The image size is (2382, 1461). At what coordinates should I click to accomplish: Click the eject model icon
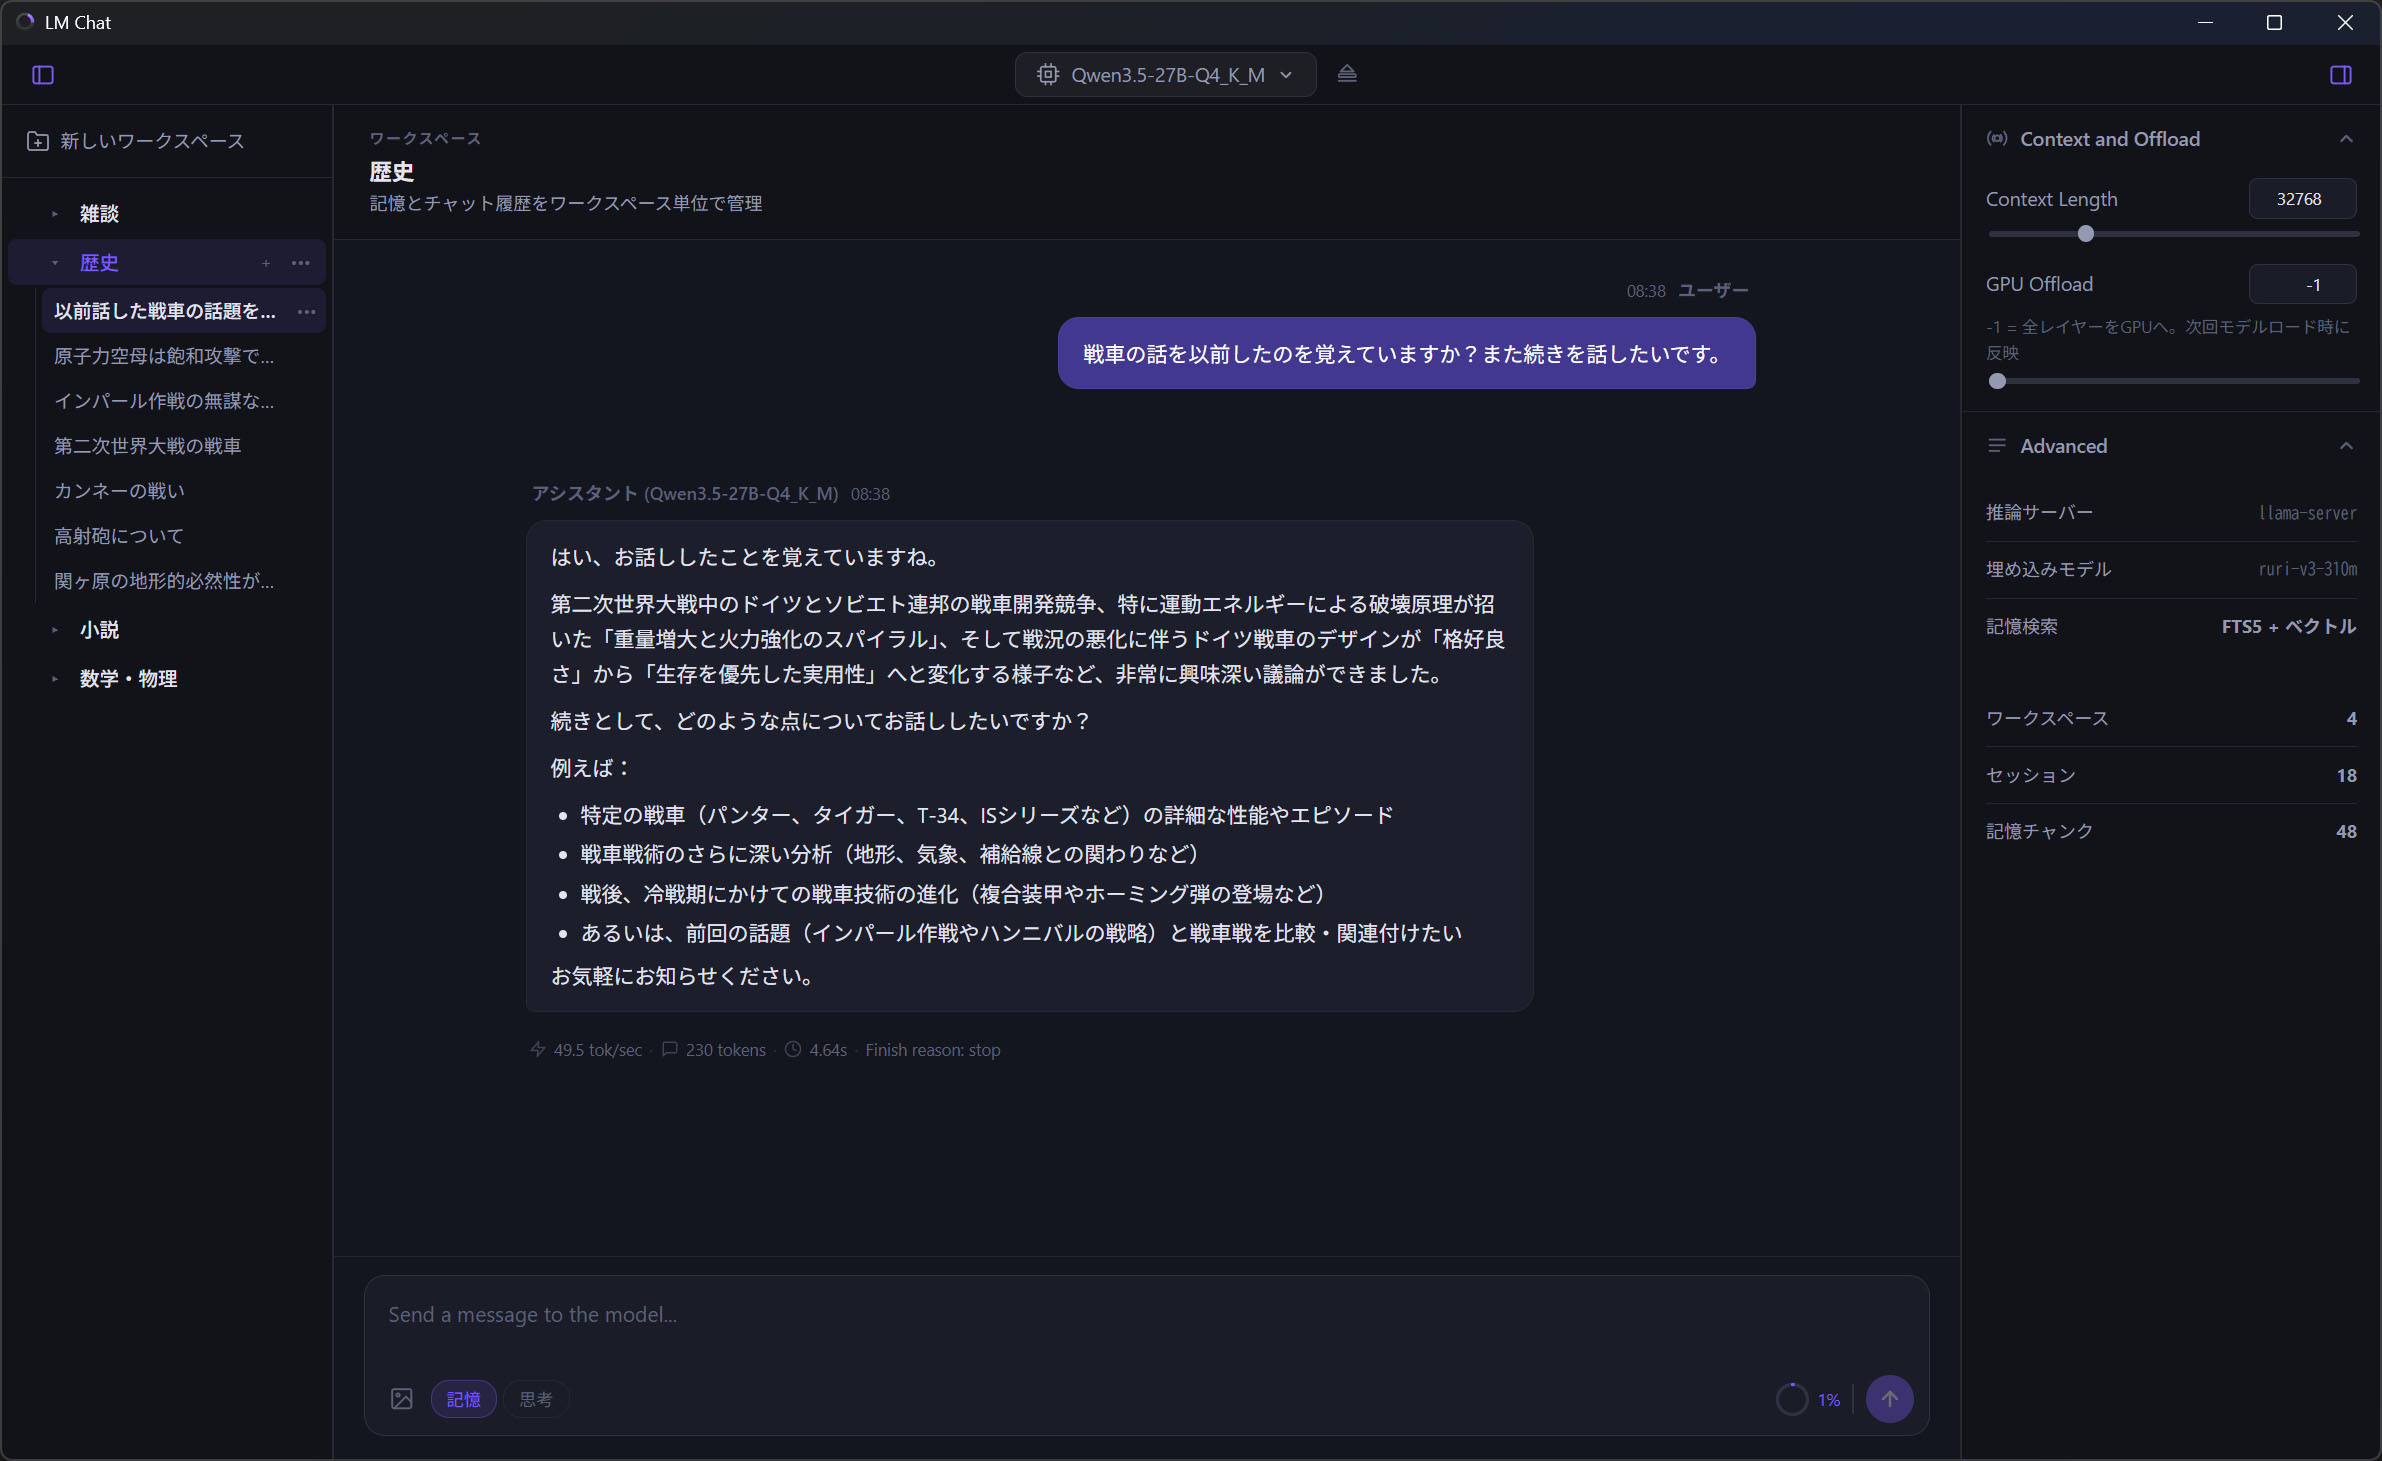1347,74
